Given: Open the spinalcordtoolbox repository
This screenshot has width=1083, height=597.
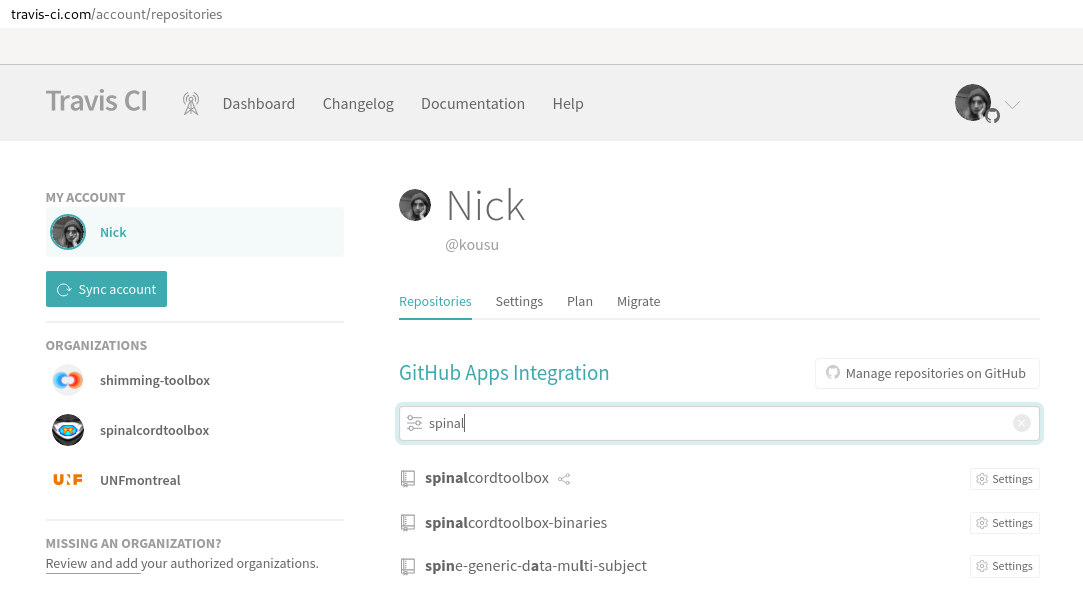Looking at the screenshot, I should point(487,478).
